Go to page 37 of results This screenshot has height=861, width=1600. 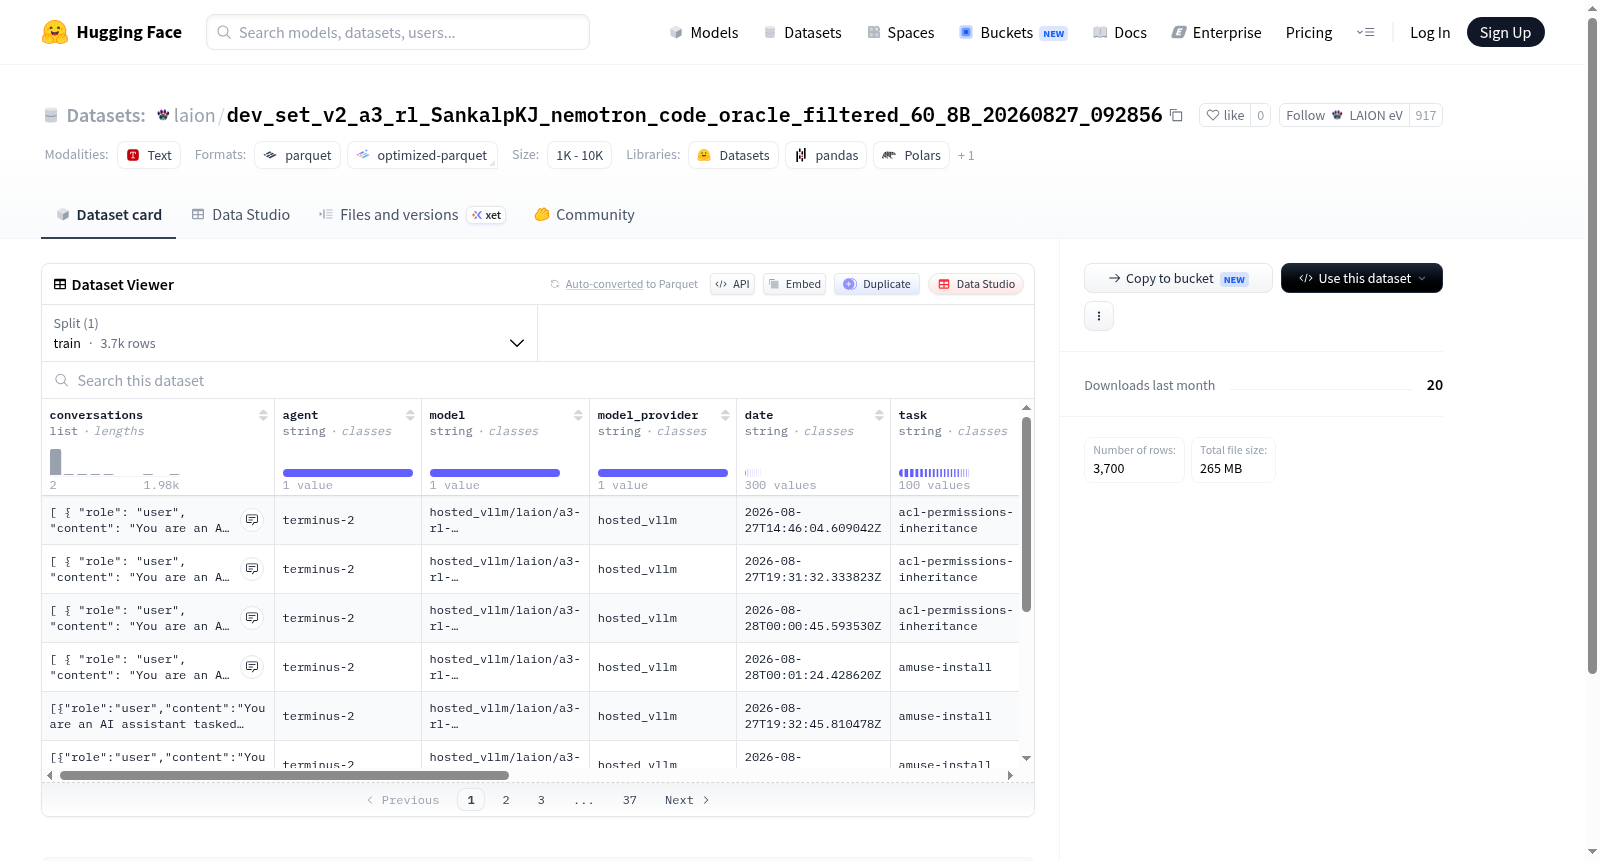pos(630,800)
